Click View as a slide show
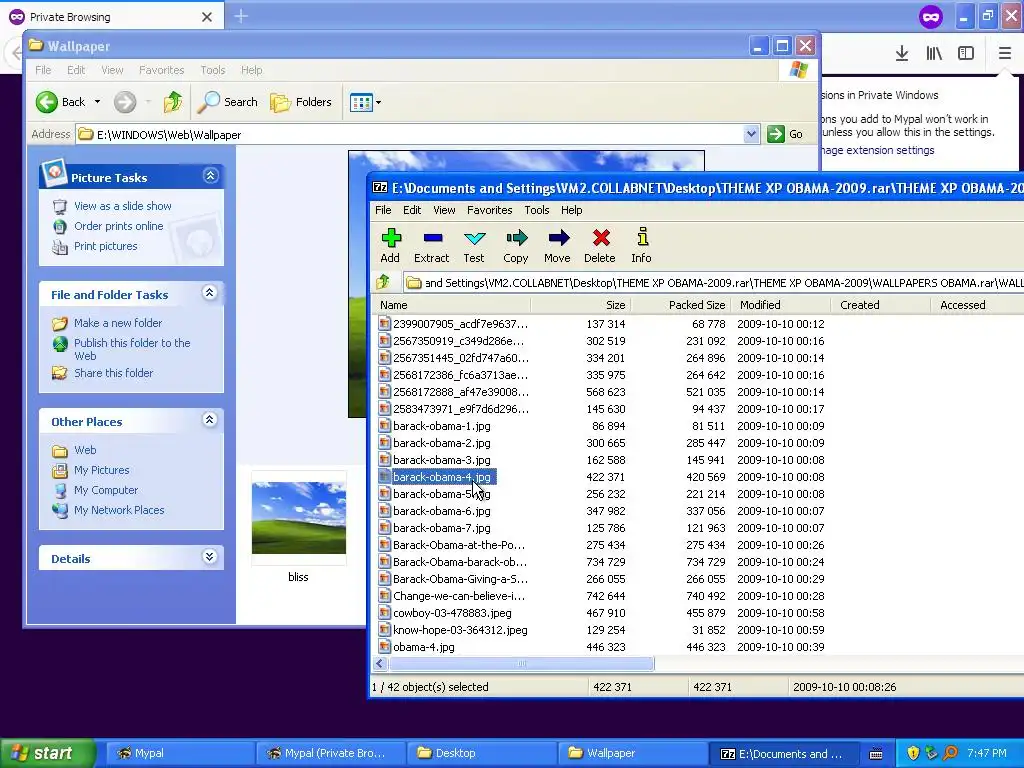Screen dimensions: 1024x768 pyautogui.click(x=123, y=206)
